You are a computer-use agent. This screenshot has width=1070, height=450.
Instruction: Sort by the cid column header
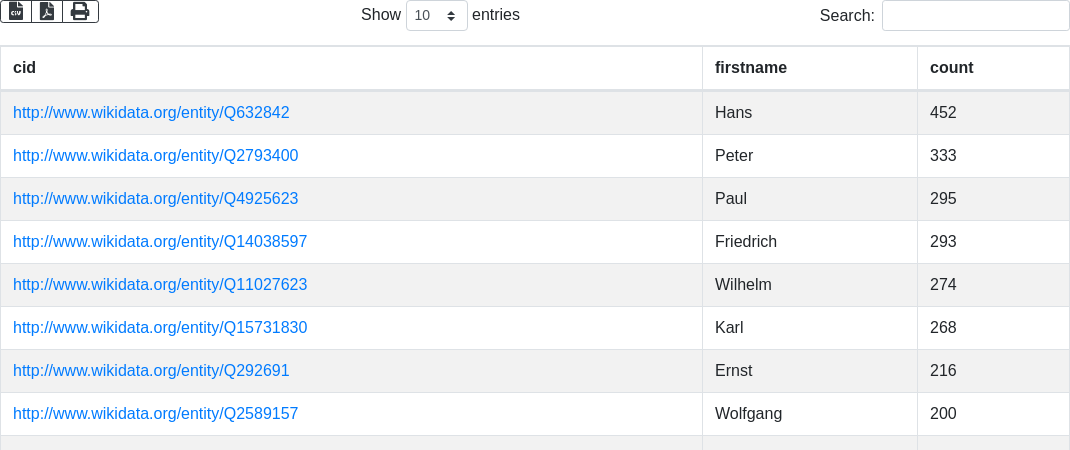click(24, 68)
